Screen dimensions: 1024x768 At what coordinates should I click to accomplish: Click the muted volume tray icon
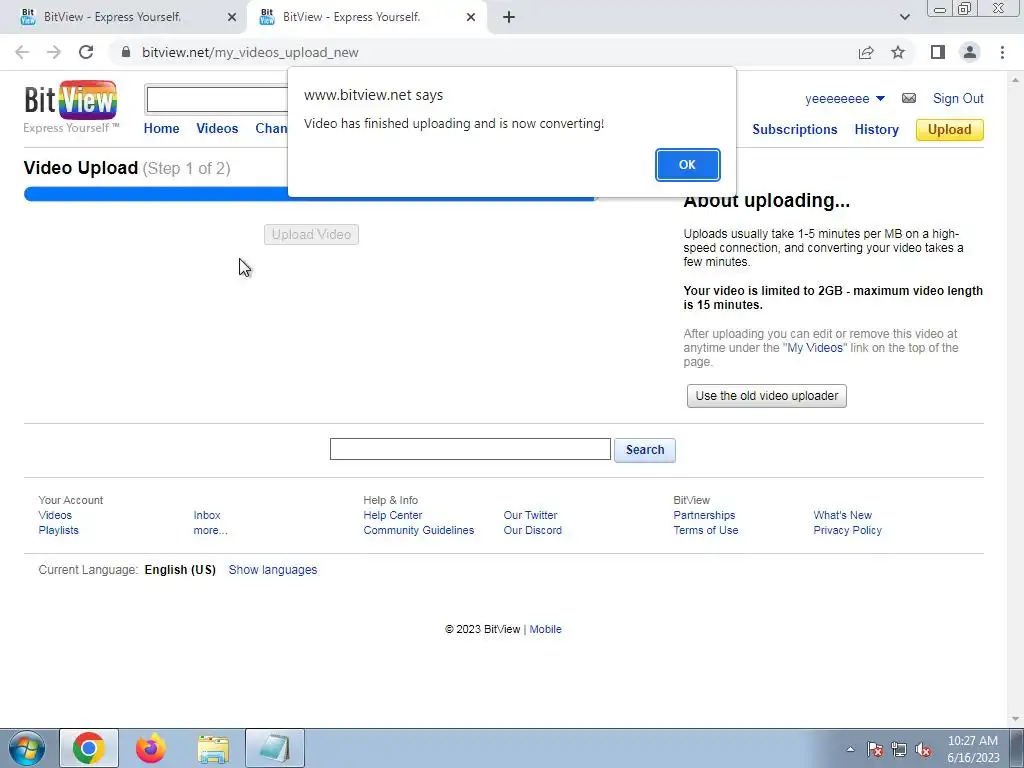point(923,749)
